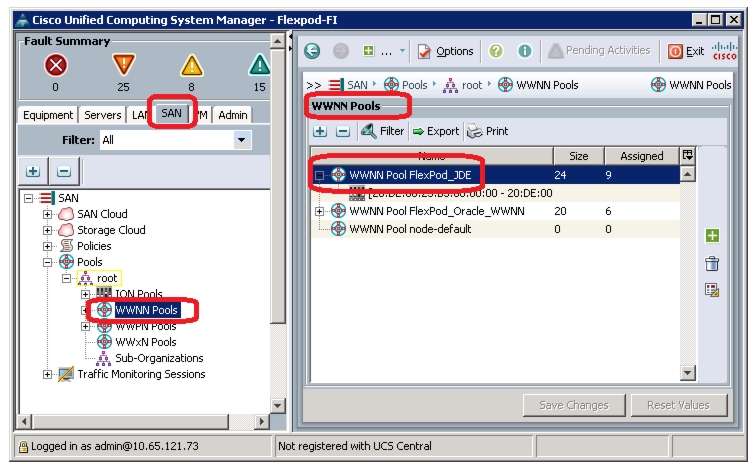
Task: Sort table by Size column header
Action: click(578, 156)
